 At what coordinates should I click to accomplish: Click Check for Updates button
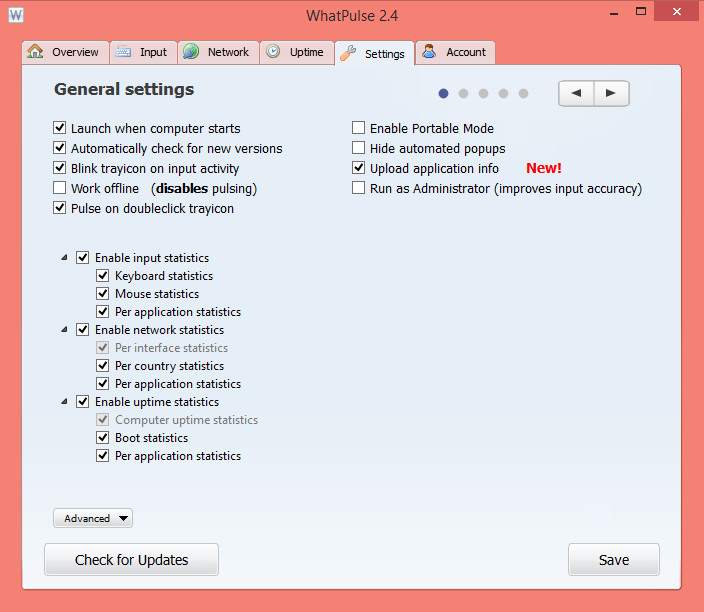coord(132,559)
